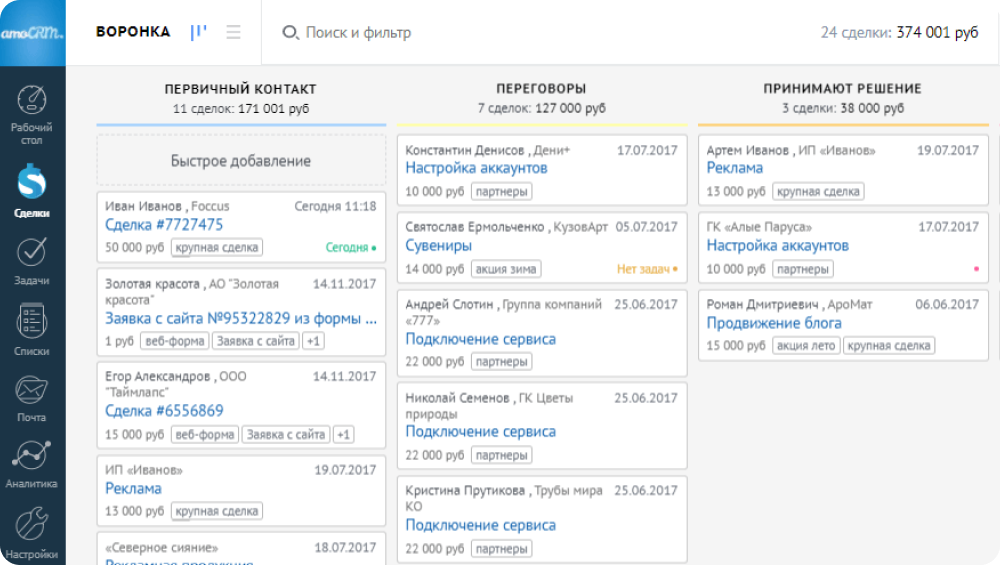This screenshot has height=565, width=1000.
Task: Switch to pipeline column view
Action: (x=199, y=32)
